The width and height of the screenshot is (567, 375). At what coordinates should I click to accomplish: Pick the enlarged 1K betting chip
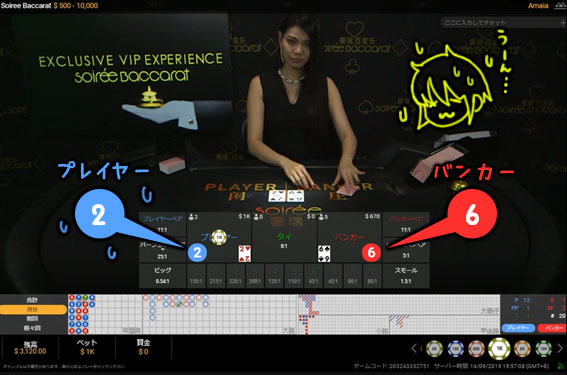[x=499, y=348]
